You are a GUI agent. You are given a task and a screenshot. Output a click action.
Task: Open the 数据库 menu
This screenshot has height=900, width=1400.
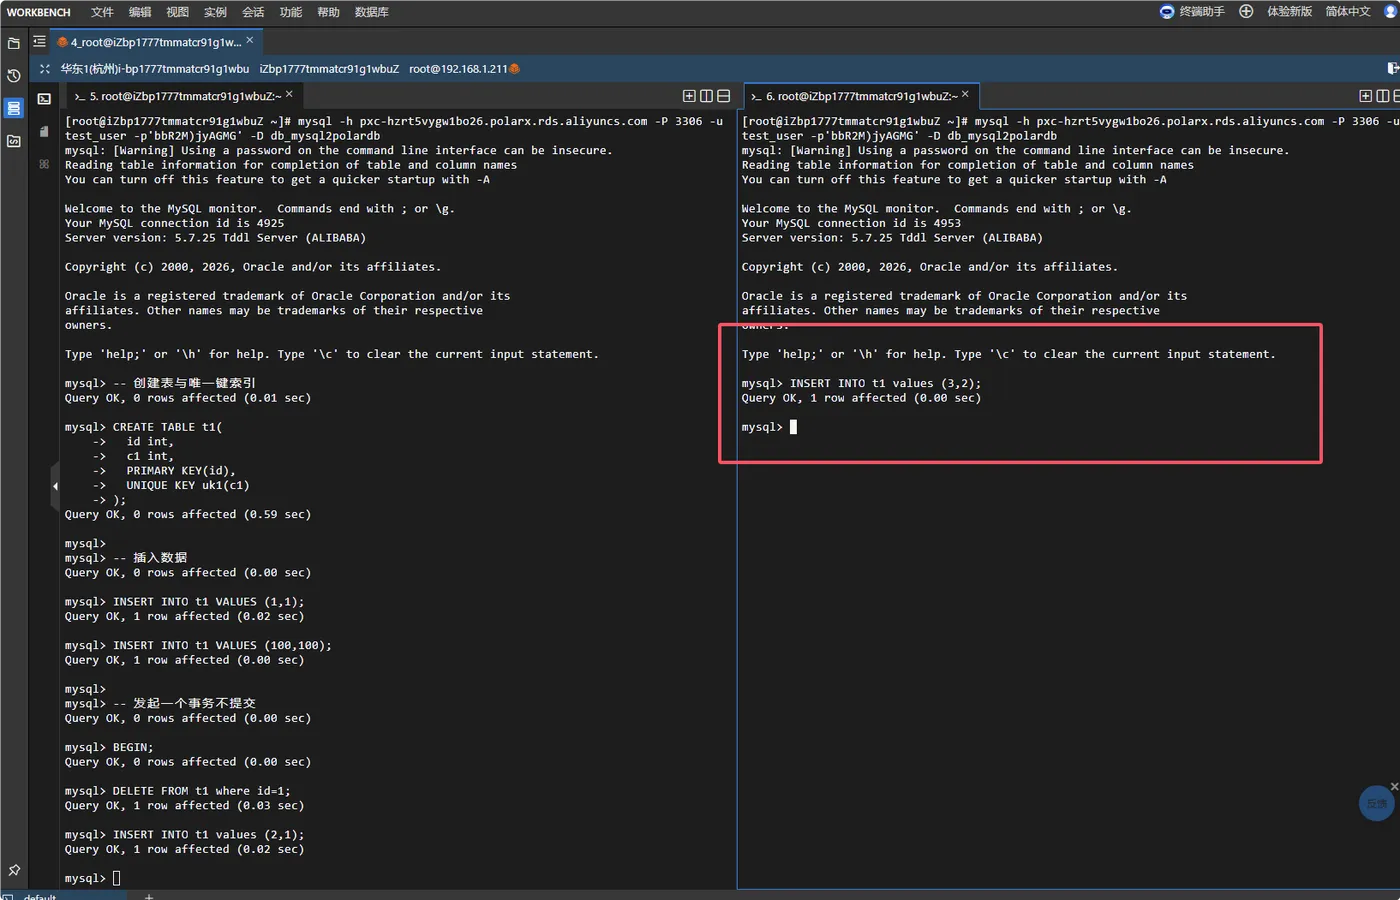tap(372, 12)
